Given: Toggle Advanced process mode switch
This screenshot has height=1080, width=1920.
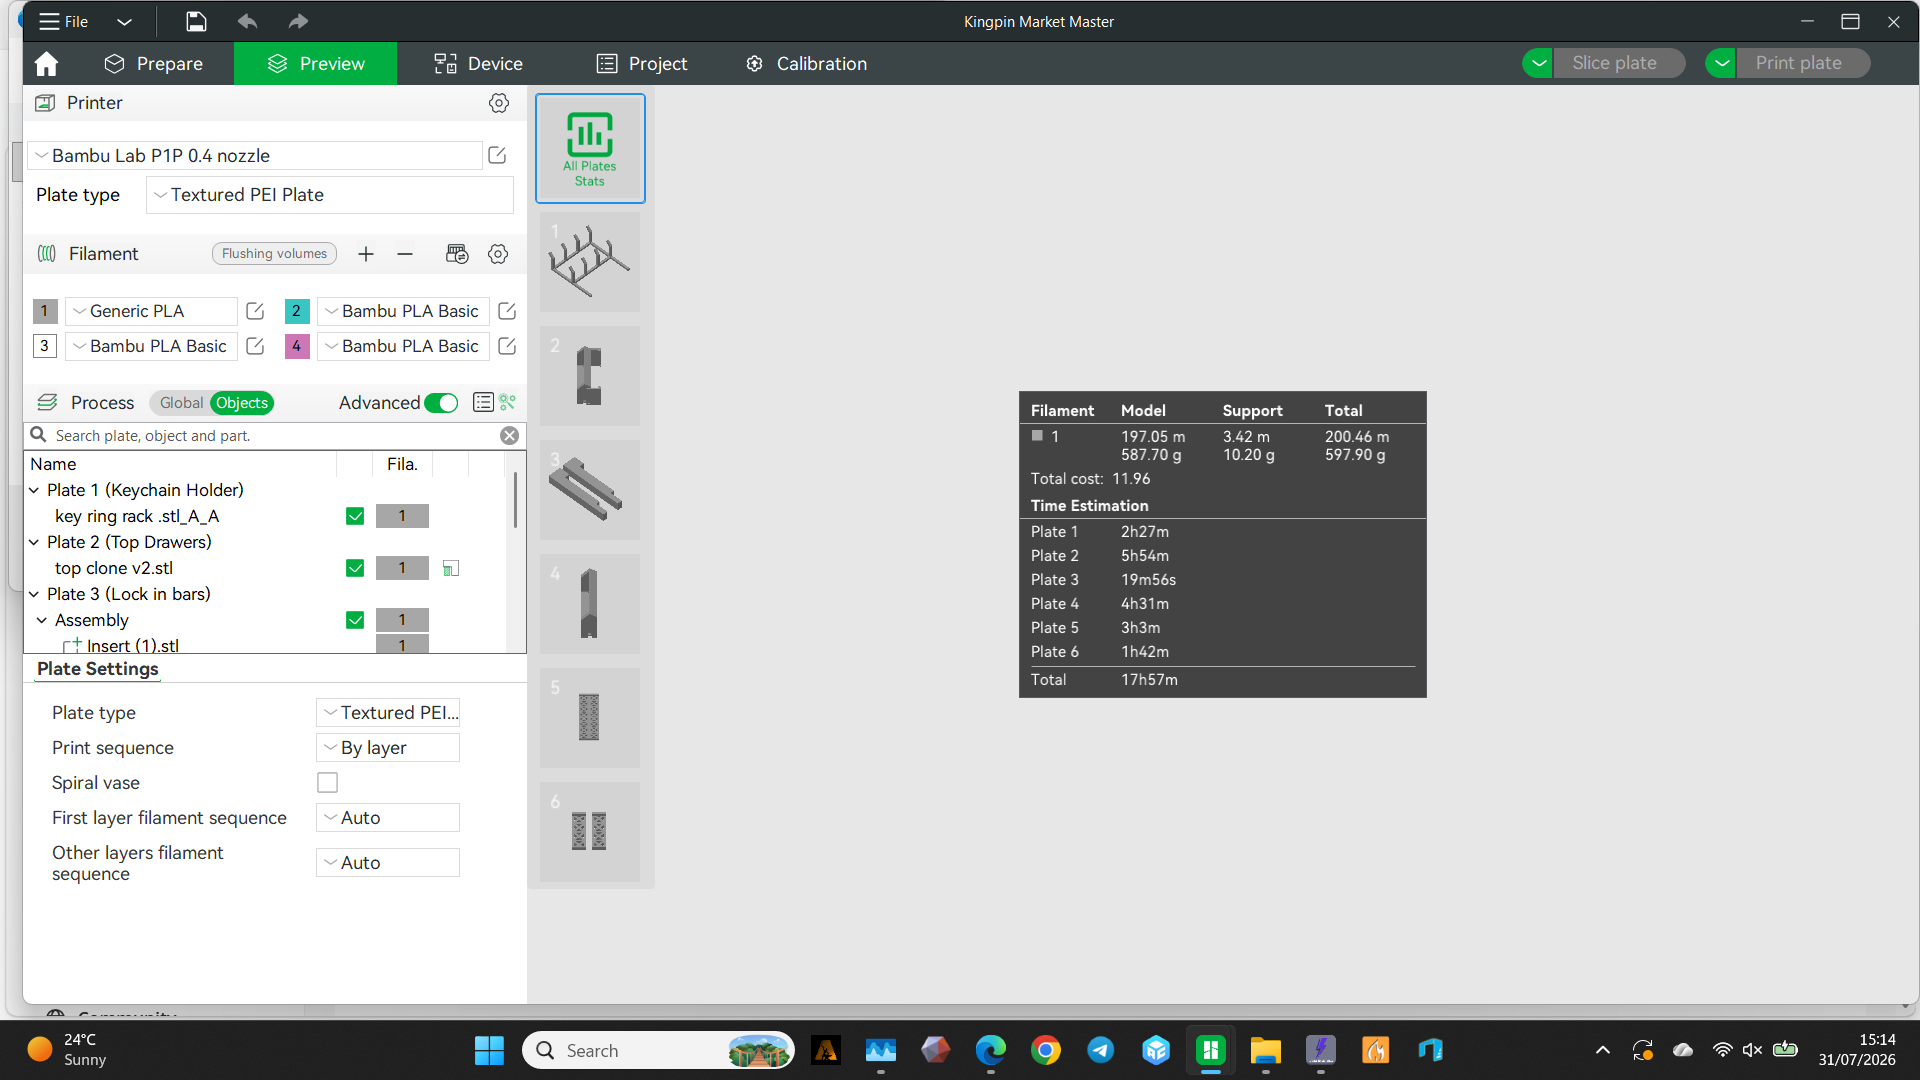Looking at the screenshot, I should tap(441, 403).
